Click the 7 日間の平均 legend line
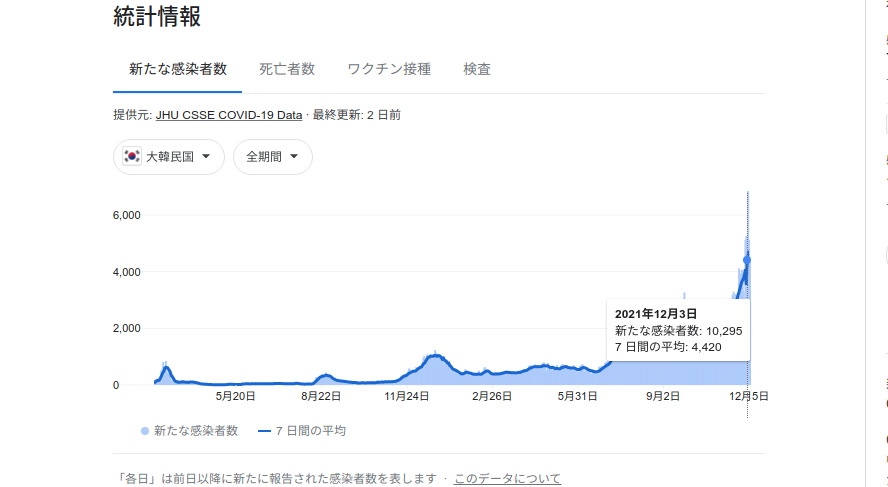The width and height of the screenshot is (888, 487). click(264, 432)
